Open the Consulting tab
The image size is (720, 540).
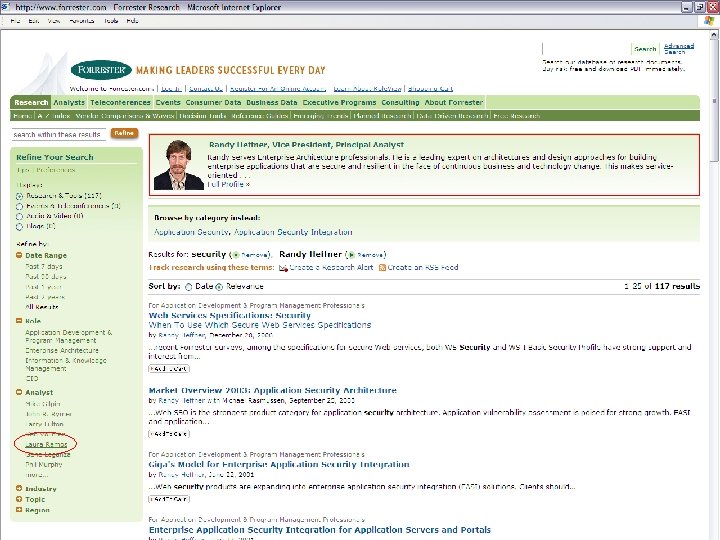coord(400,102)
